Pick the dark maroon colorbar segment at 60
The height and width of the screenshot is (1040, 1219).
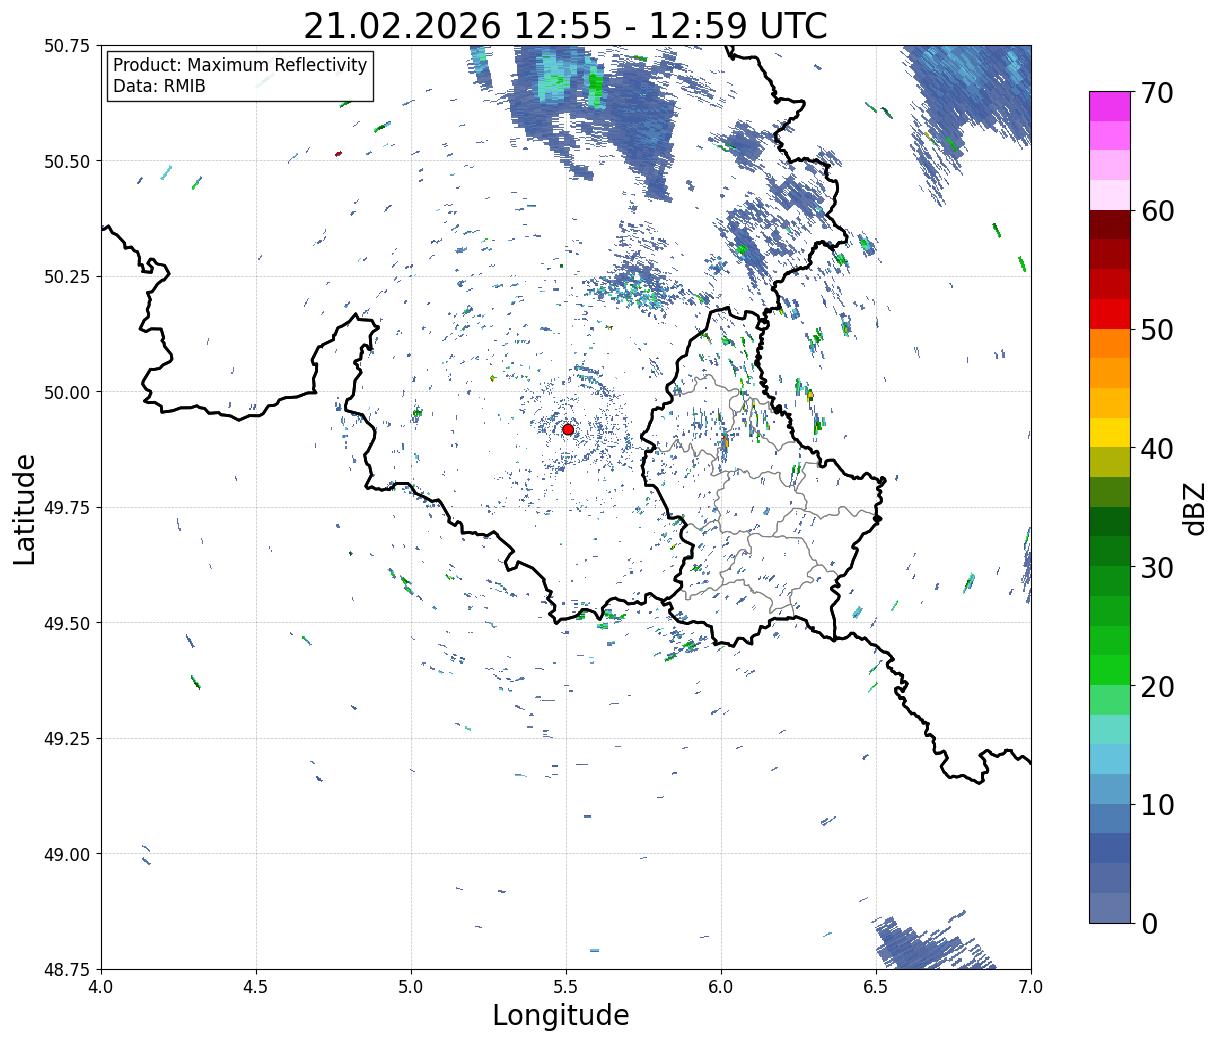pos(1110,225)
